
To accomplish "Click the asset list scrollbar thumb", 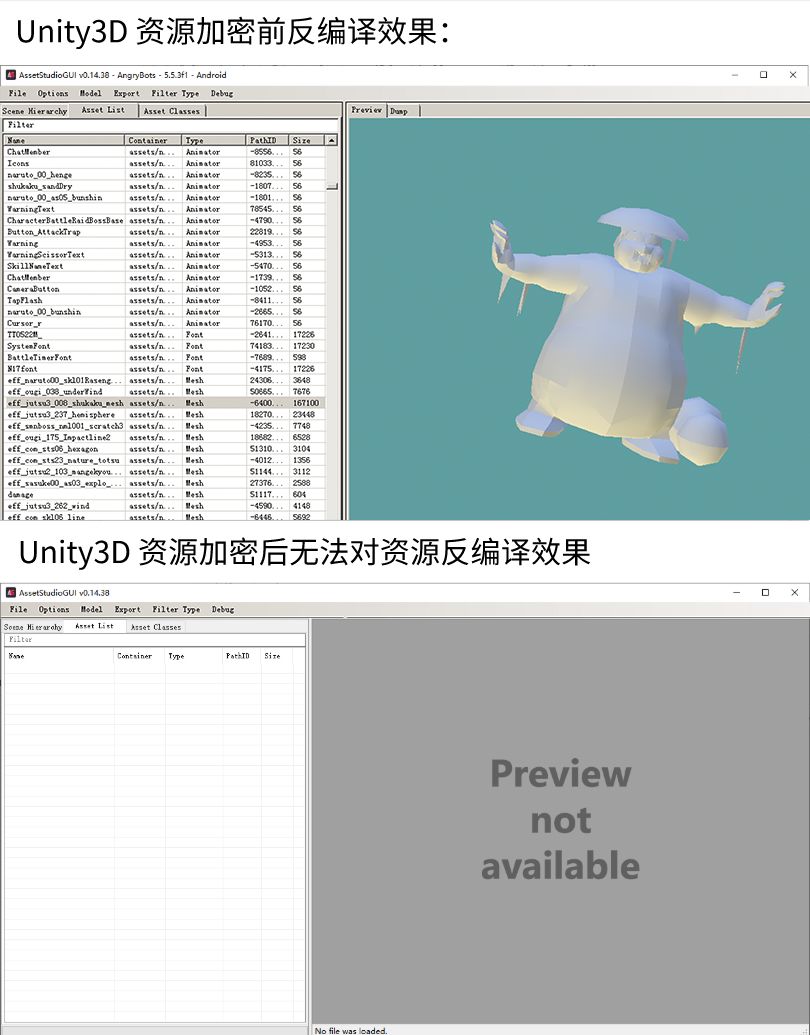I will tap(332, 186).
